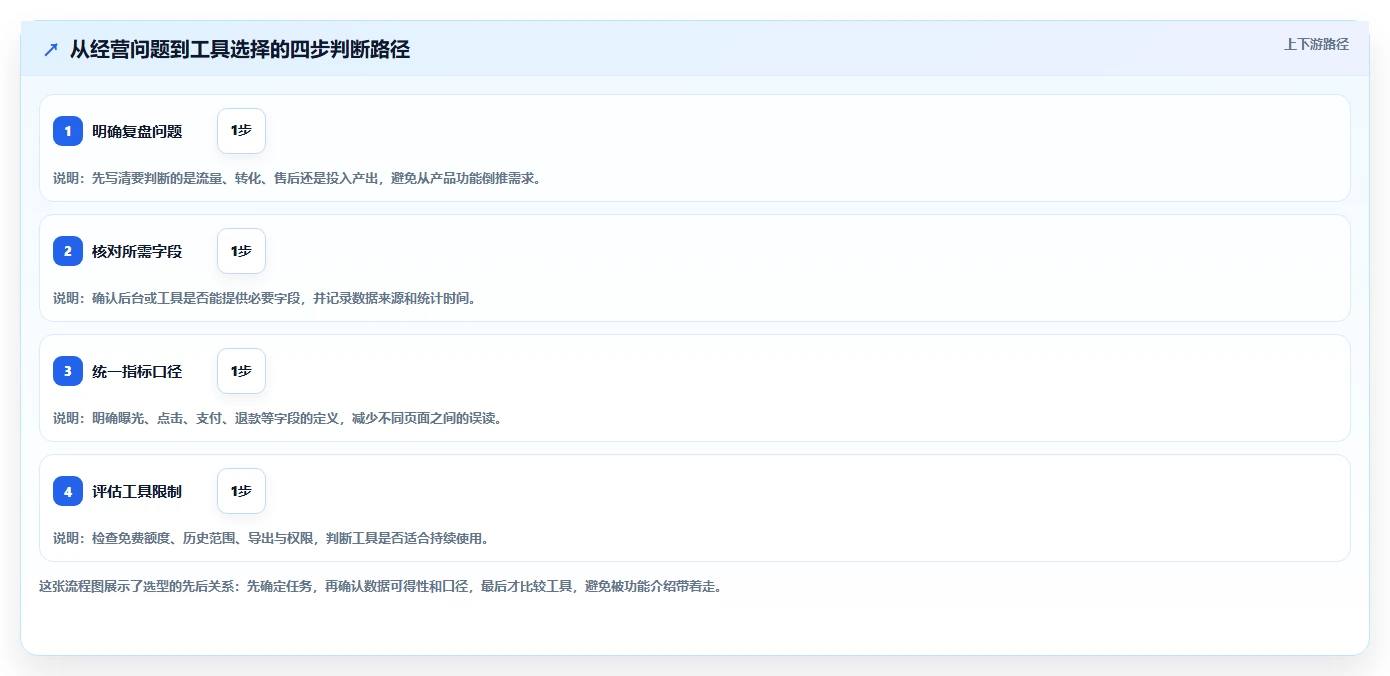Click the 评估工具限制 step title

pos(137,491)
